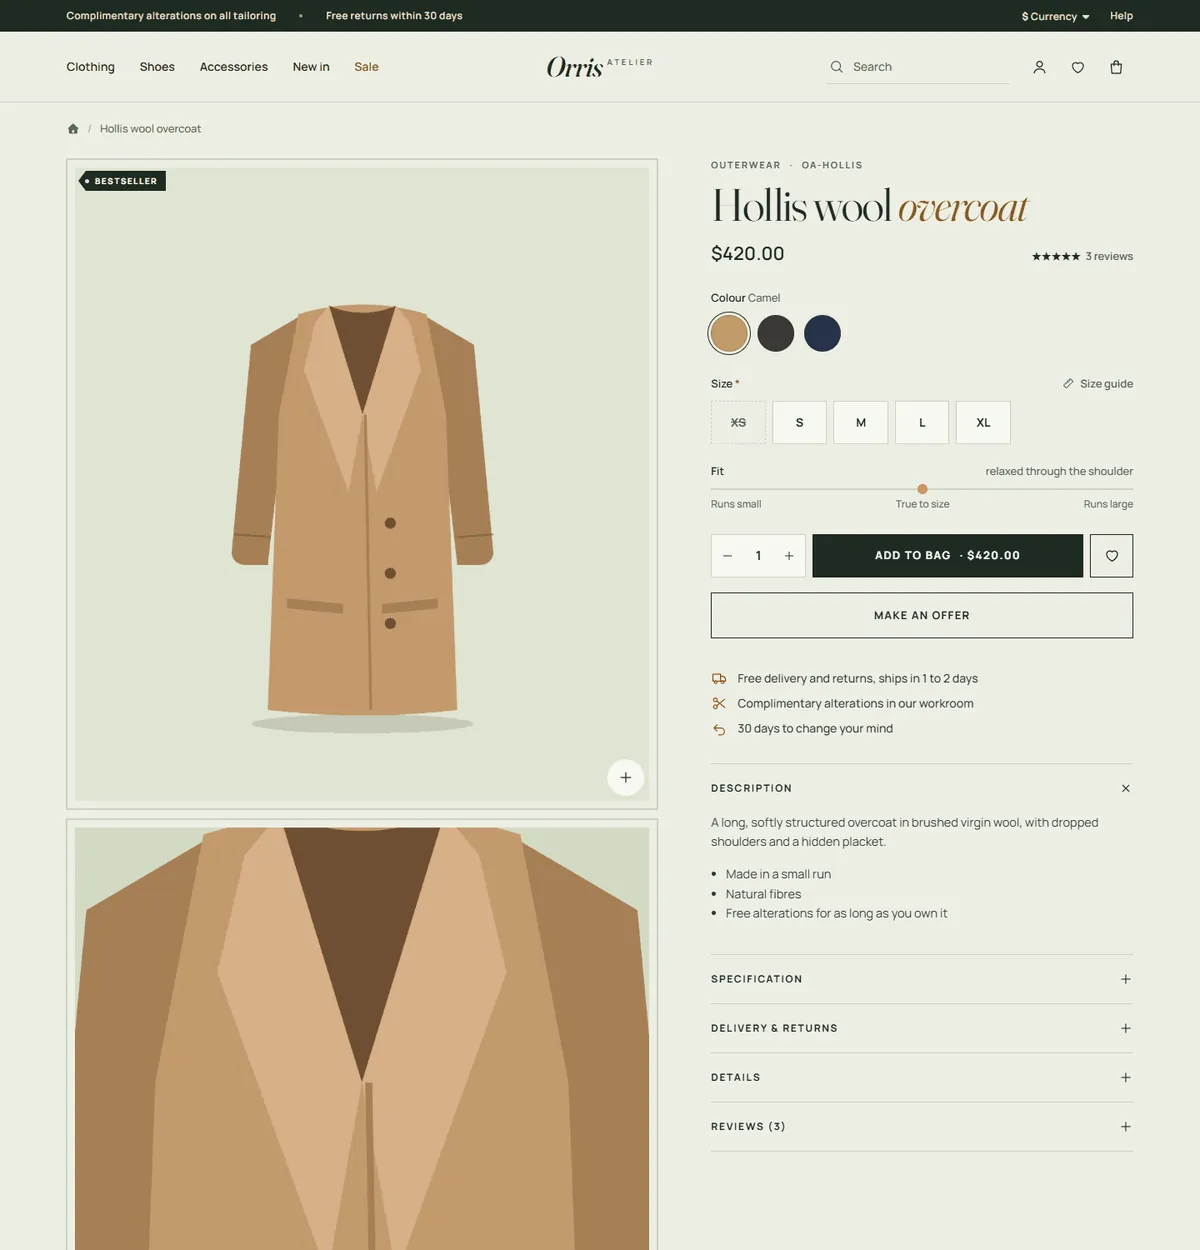Open the Shoes menu
Screen dimensions: 1200x1250
point(157,67)
